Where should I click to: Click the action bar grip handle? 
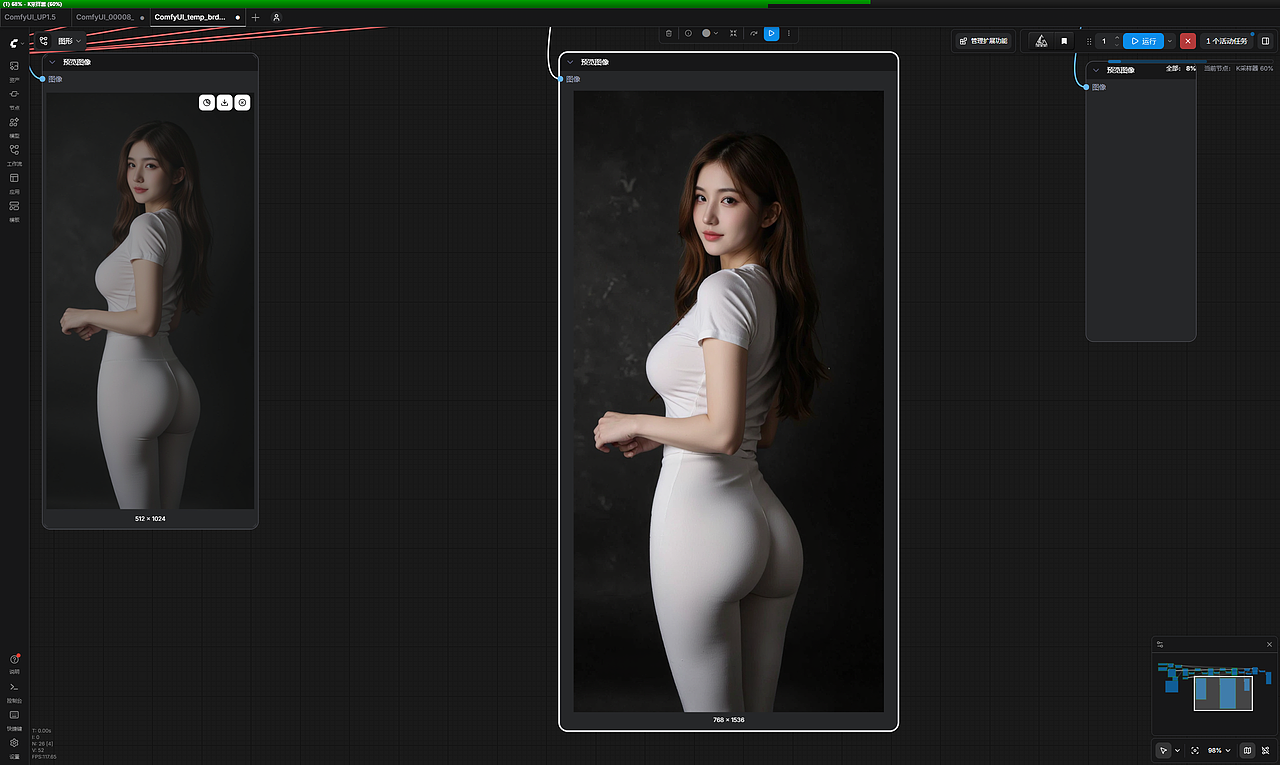coord(1089,41)
